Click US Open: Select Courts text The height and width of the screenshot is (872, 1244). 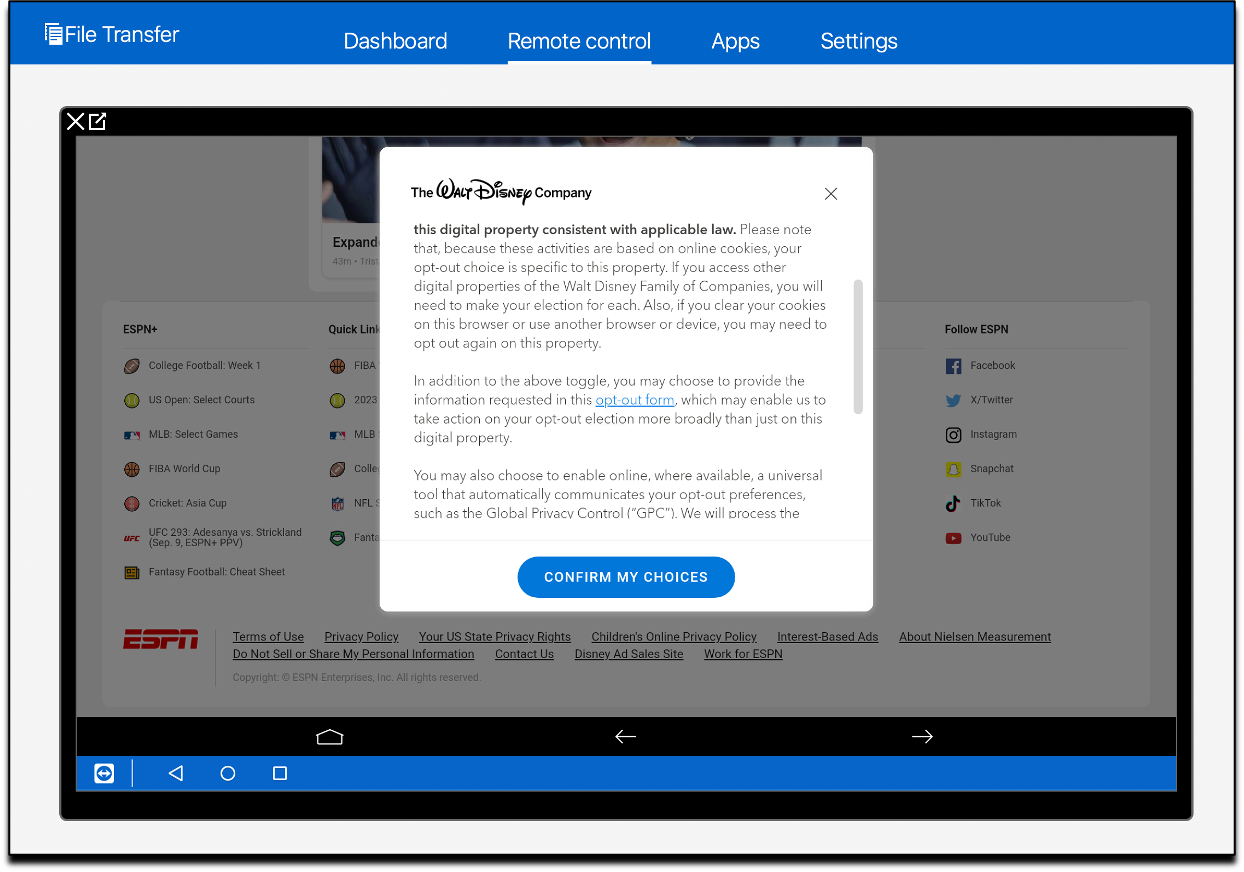click(202, 400)
